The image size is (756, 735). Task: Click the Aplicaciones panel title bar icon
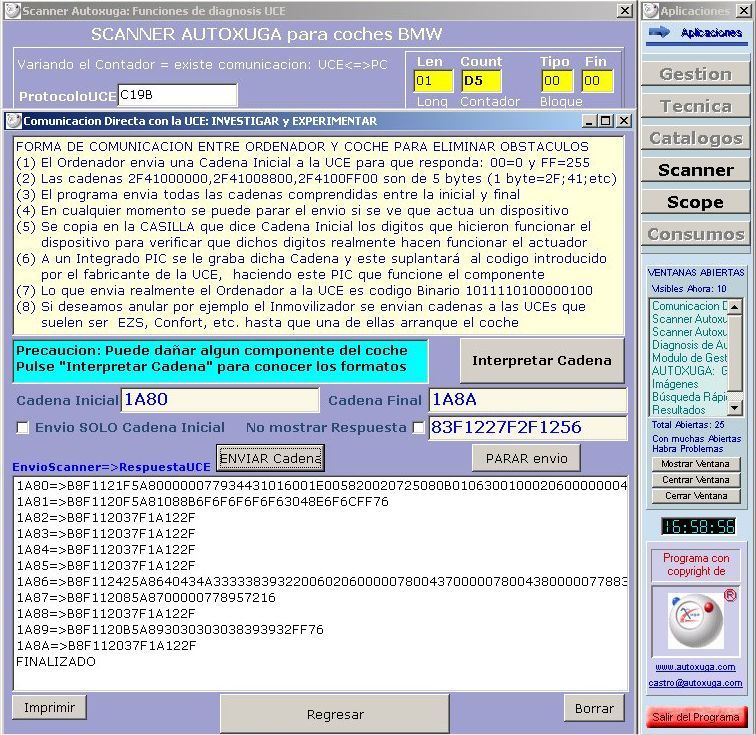651,11
